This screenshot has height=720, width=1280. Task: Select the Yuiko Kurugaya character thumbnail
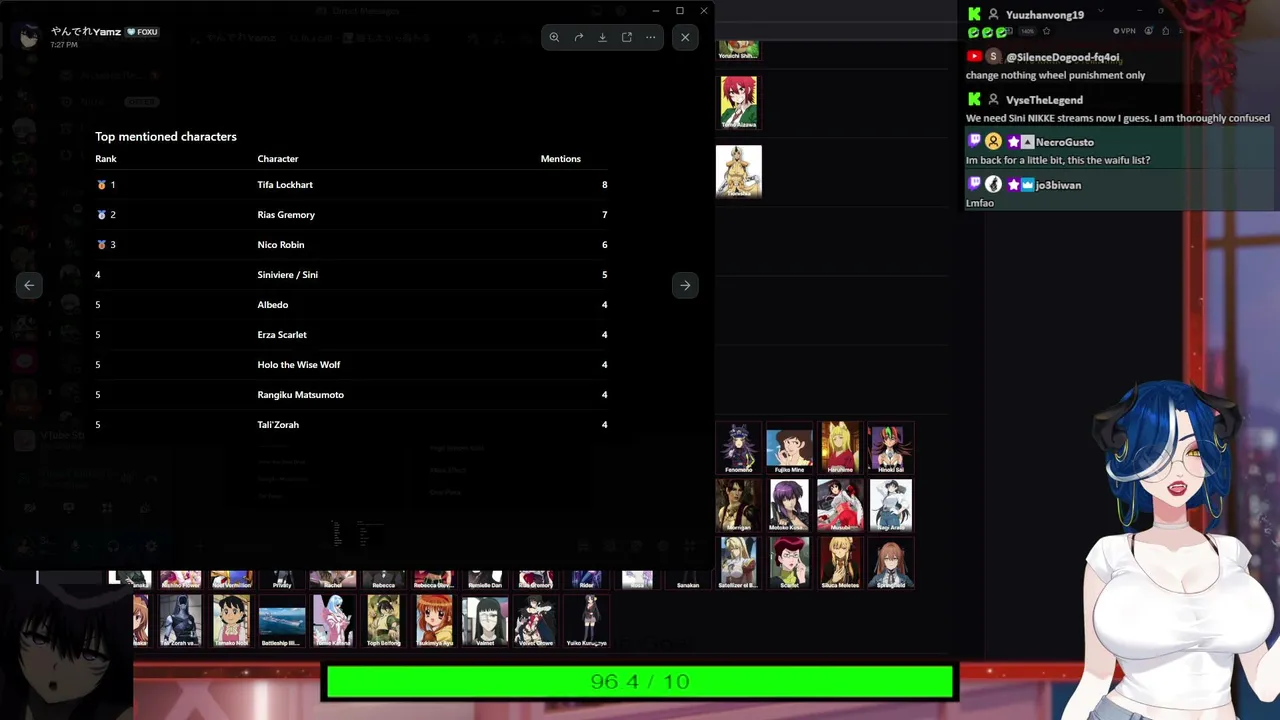coord(587,621)
